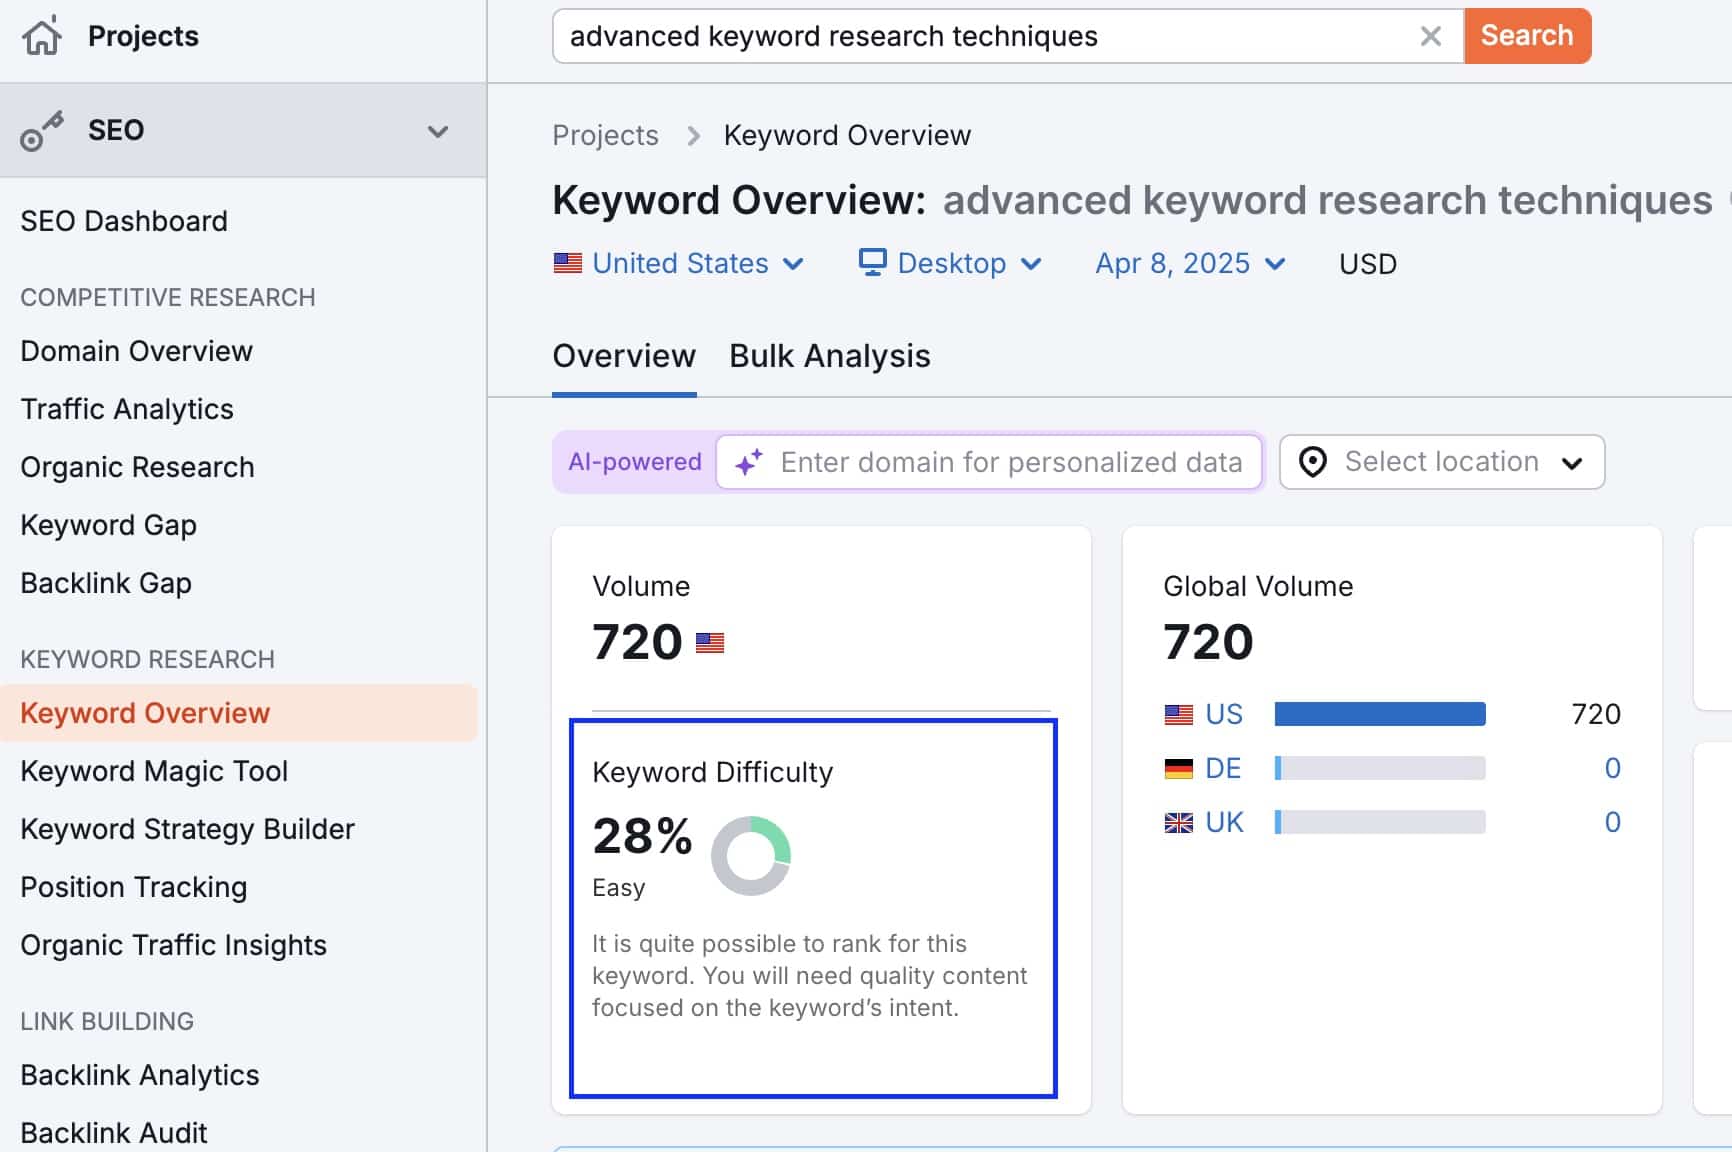The image size is (1732, 1152).
Task: Click the Keyword Difficulty donut chart
Action: click(x=751, y=856)
